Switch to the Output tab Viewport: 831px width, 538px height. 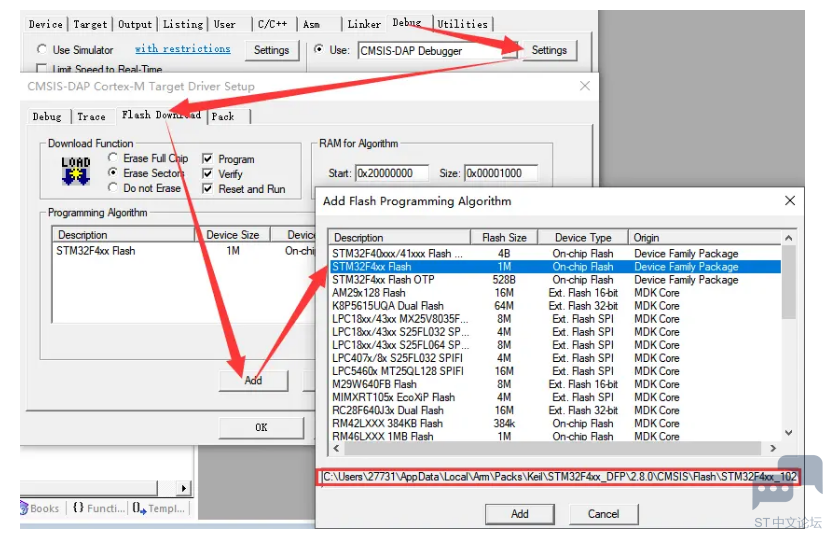(x=135, y=24)
